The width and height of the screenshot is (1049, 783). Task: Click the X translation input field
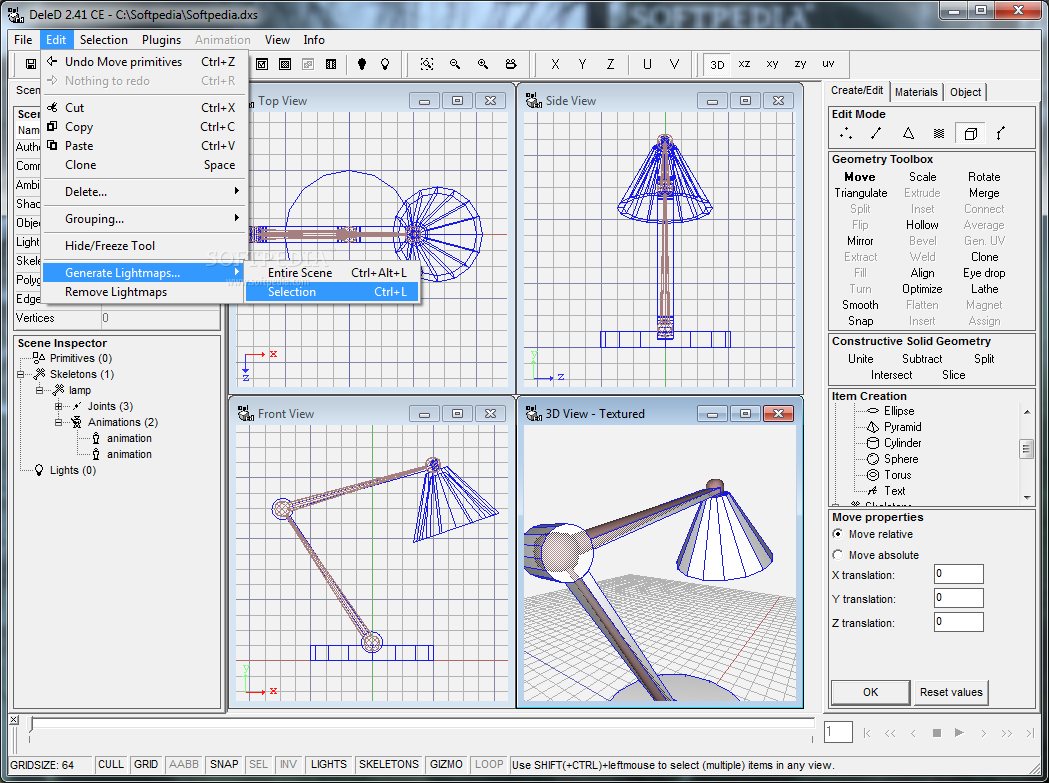coord(959,574)
